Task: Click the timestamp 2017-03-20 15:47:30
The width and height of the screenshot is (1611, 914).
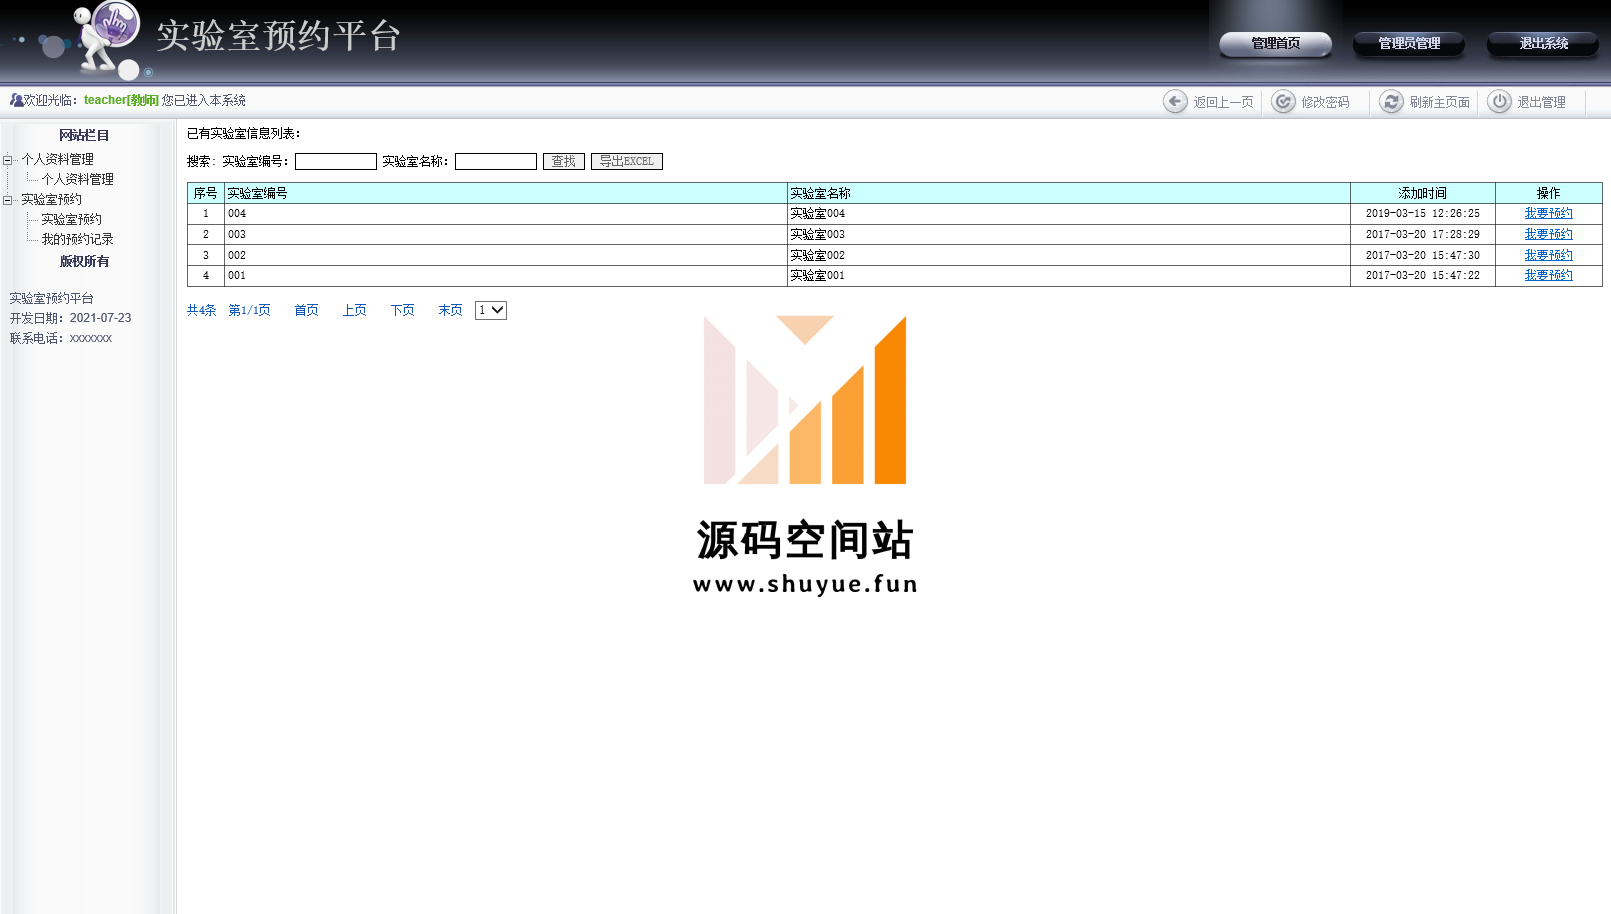Action: (x=1422, y=255)
